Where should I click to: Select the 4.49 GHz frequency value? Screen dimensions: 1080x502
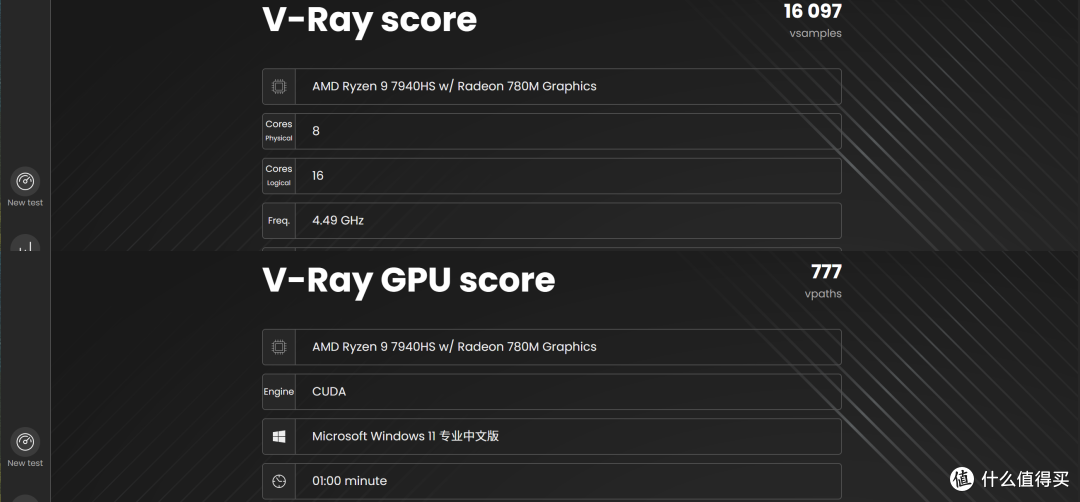[338, 220]
